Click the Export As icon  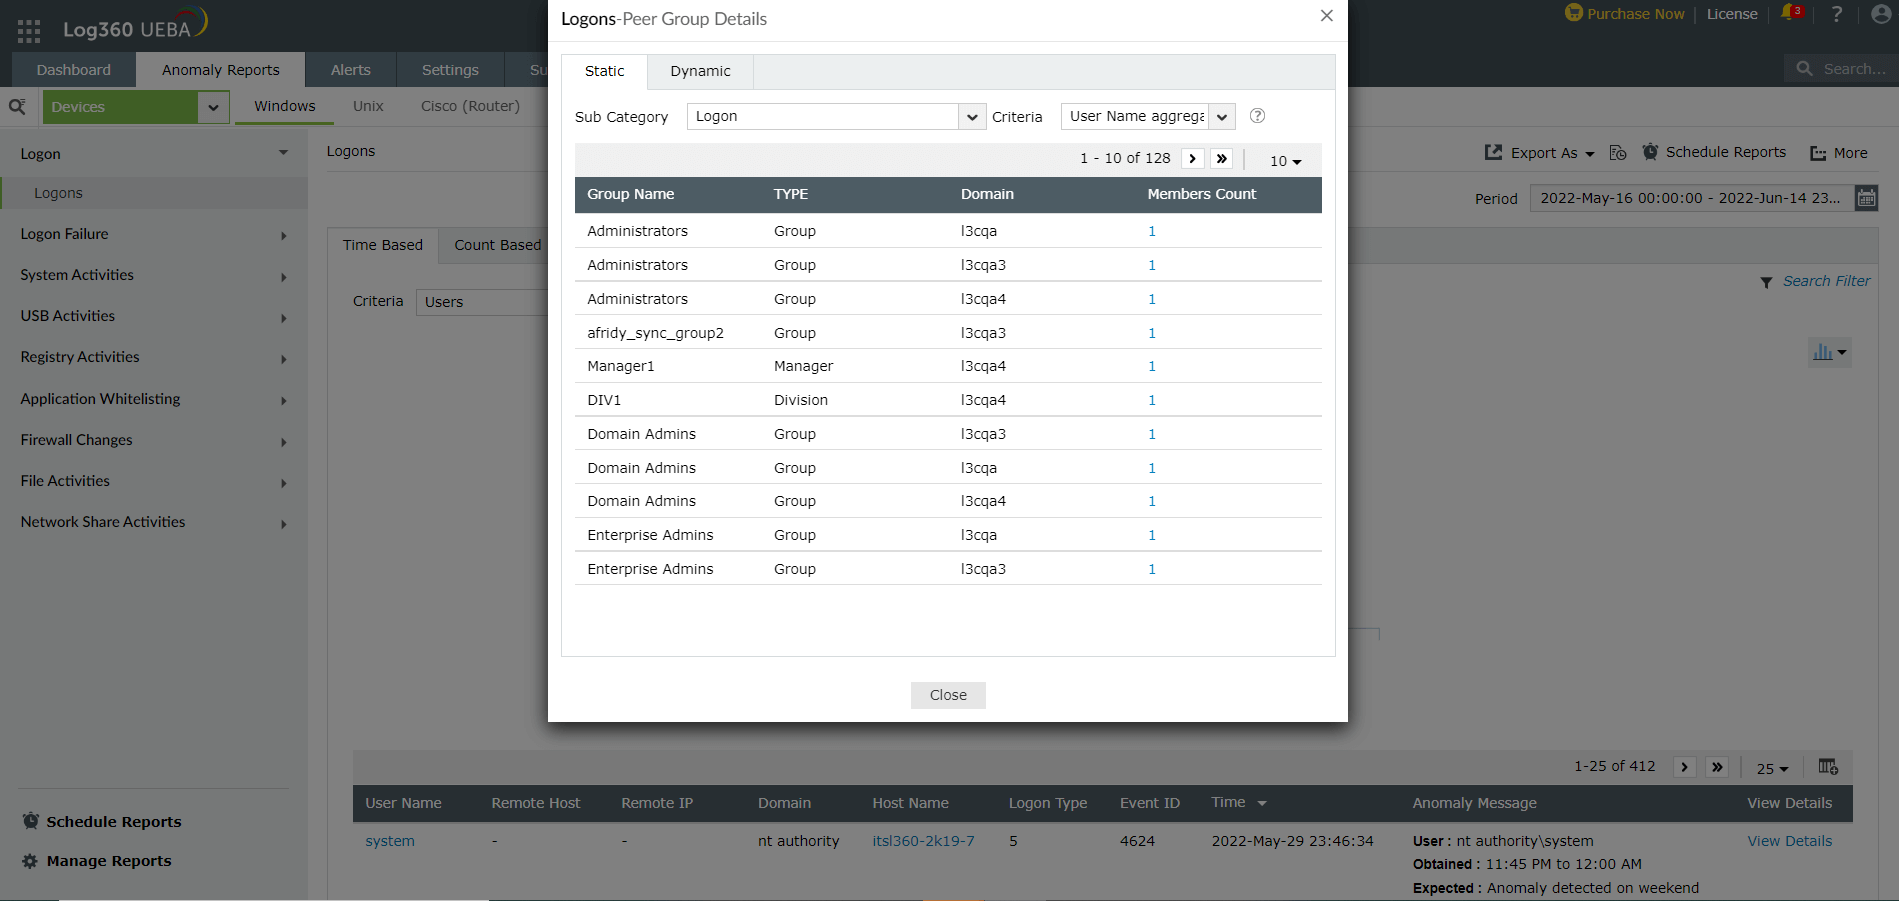pos(1493,152)
